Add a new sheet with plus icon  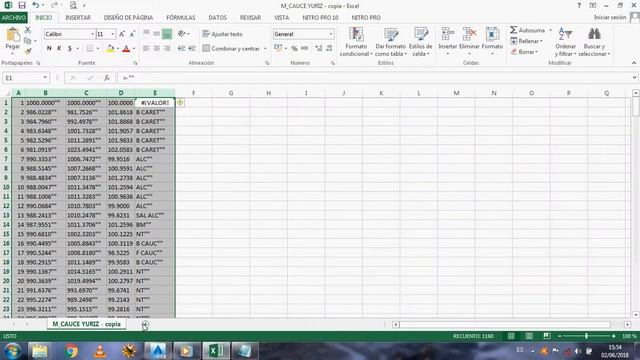click(145, 324)
